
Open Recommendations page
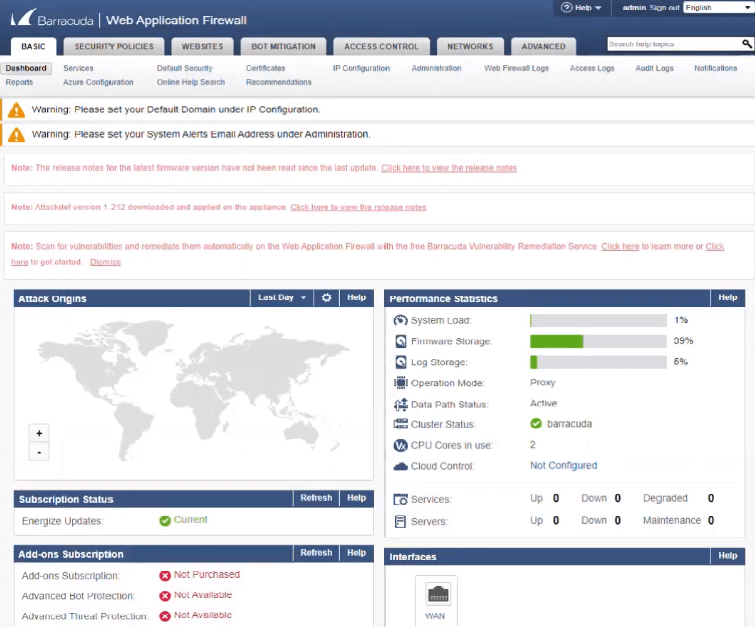[279, 82]
